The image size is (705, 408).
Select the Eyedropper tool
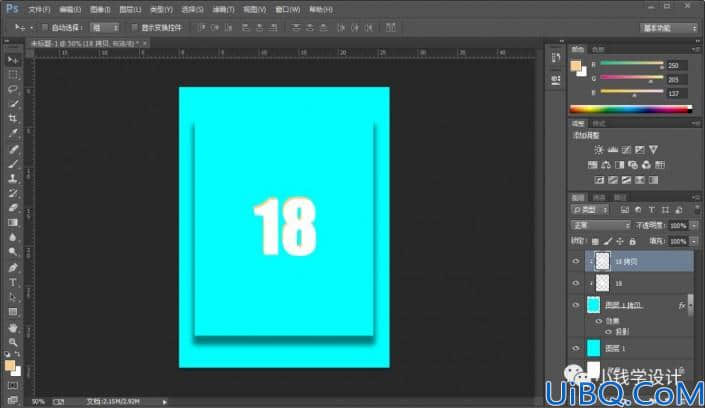pyautogui.click(x=13, y=134)
